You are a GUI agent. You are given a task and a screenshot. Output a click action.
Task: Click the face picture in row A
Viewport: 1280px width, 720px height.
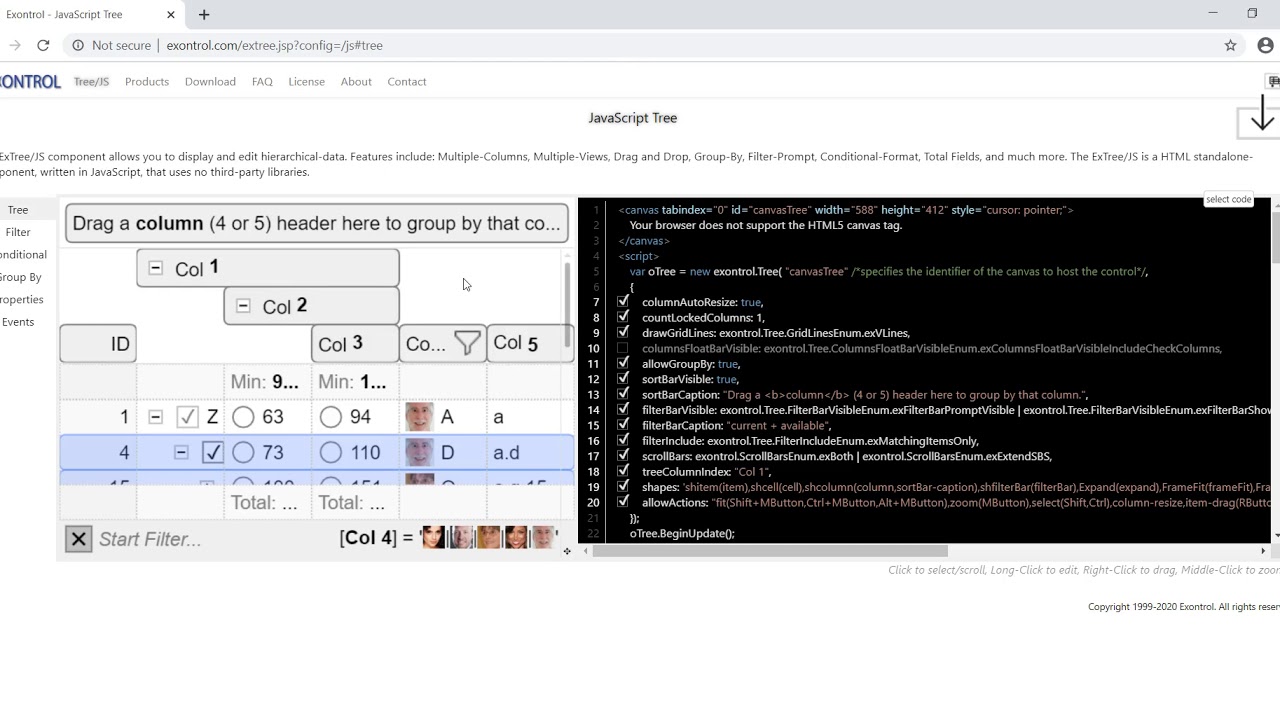click(419, 417)
